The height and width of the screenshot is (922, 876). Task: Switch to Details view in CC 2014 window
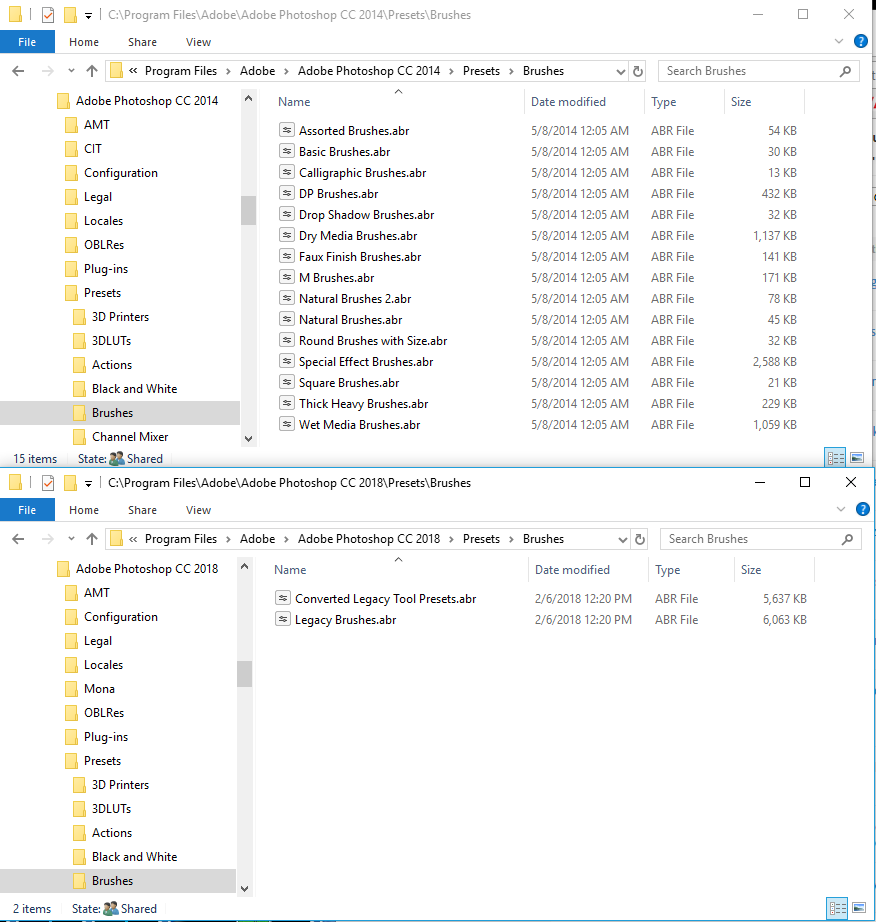(835, 457)
